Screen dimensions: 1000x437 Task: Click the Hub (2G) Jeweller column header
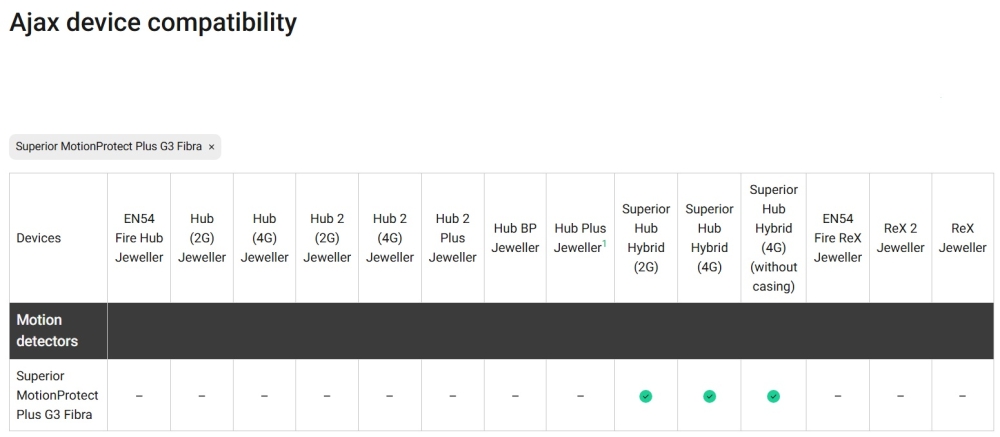click(202, 238)
